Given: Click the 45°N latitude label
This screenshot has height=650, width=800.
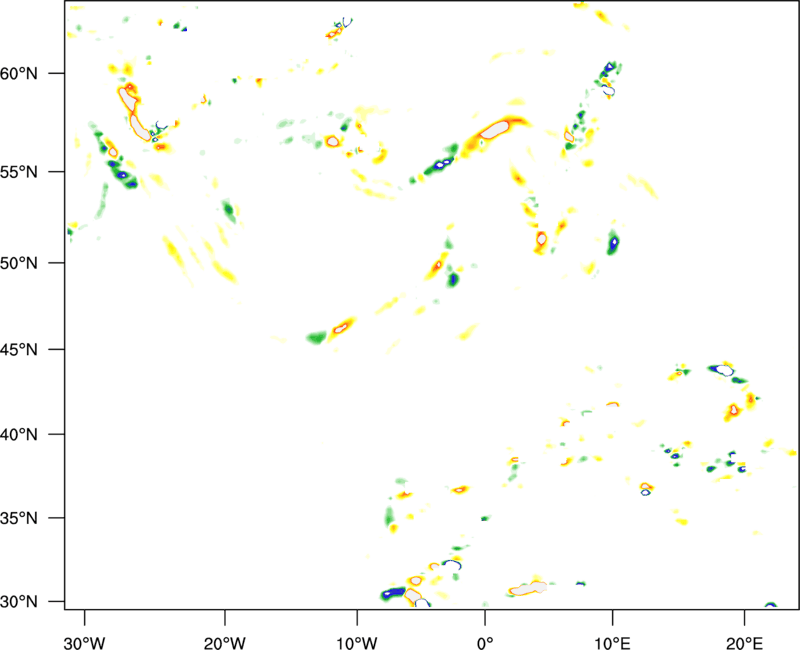Looking at the screenshot, I should [19, 350].
